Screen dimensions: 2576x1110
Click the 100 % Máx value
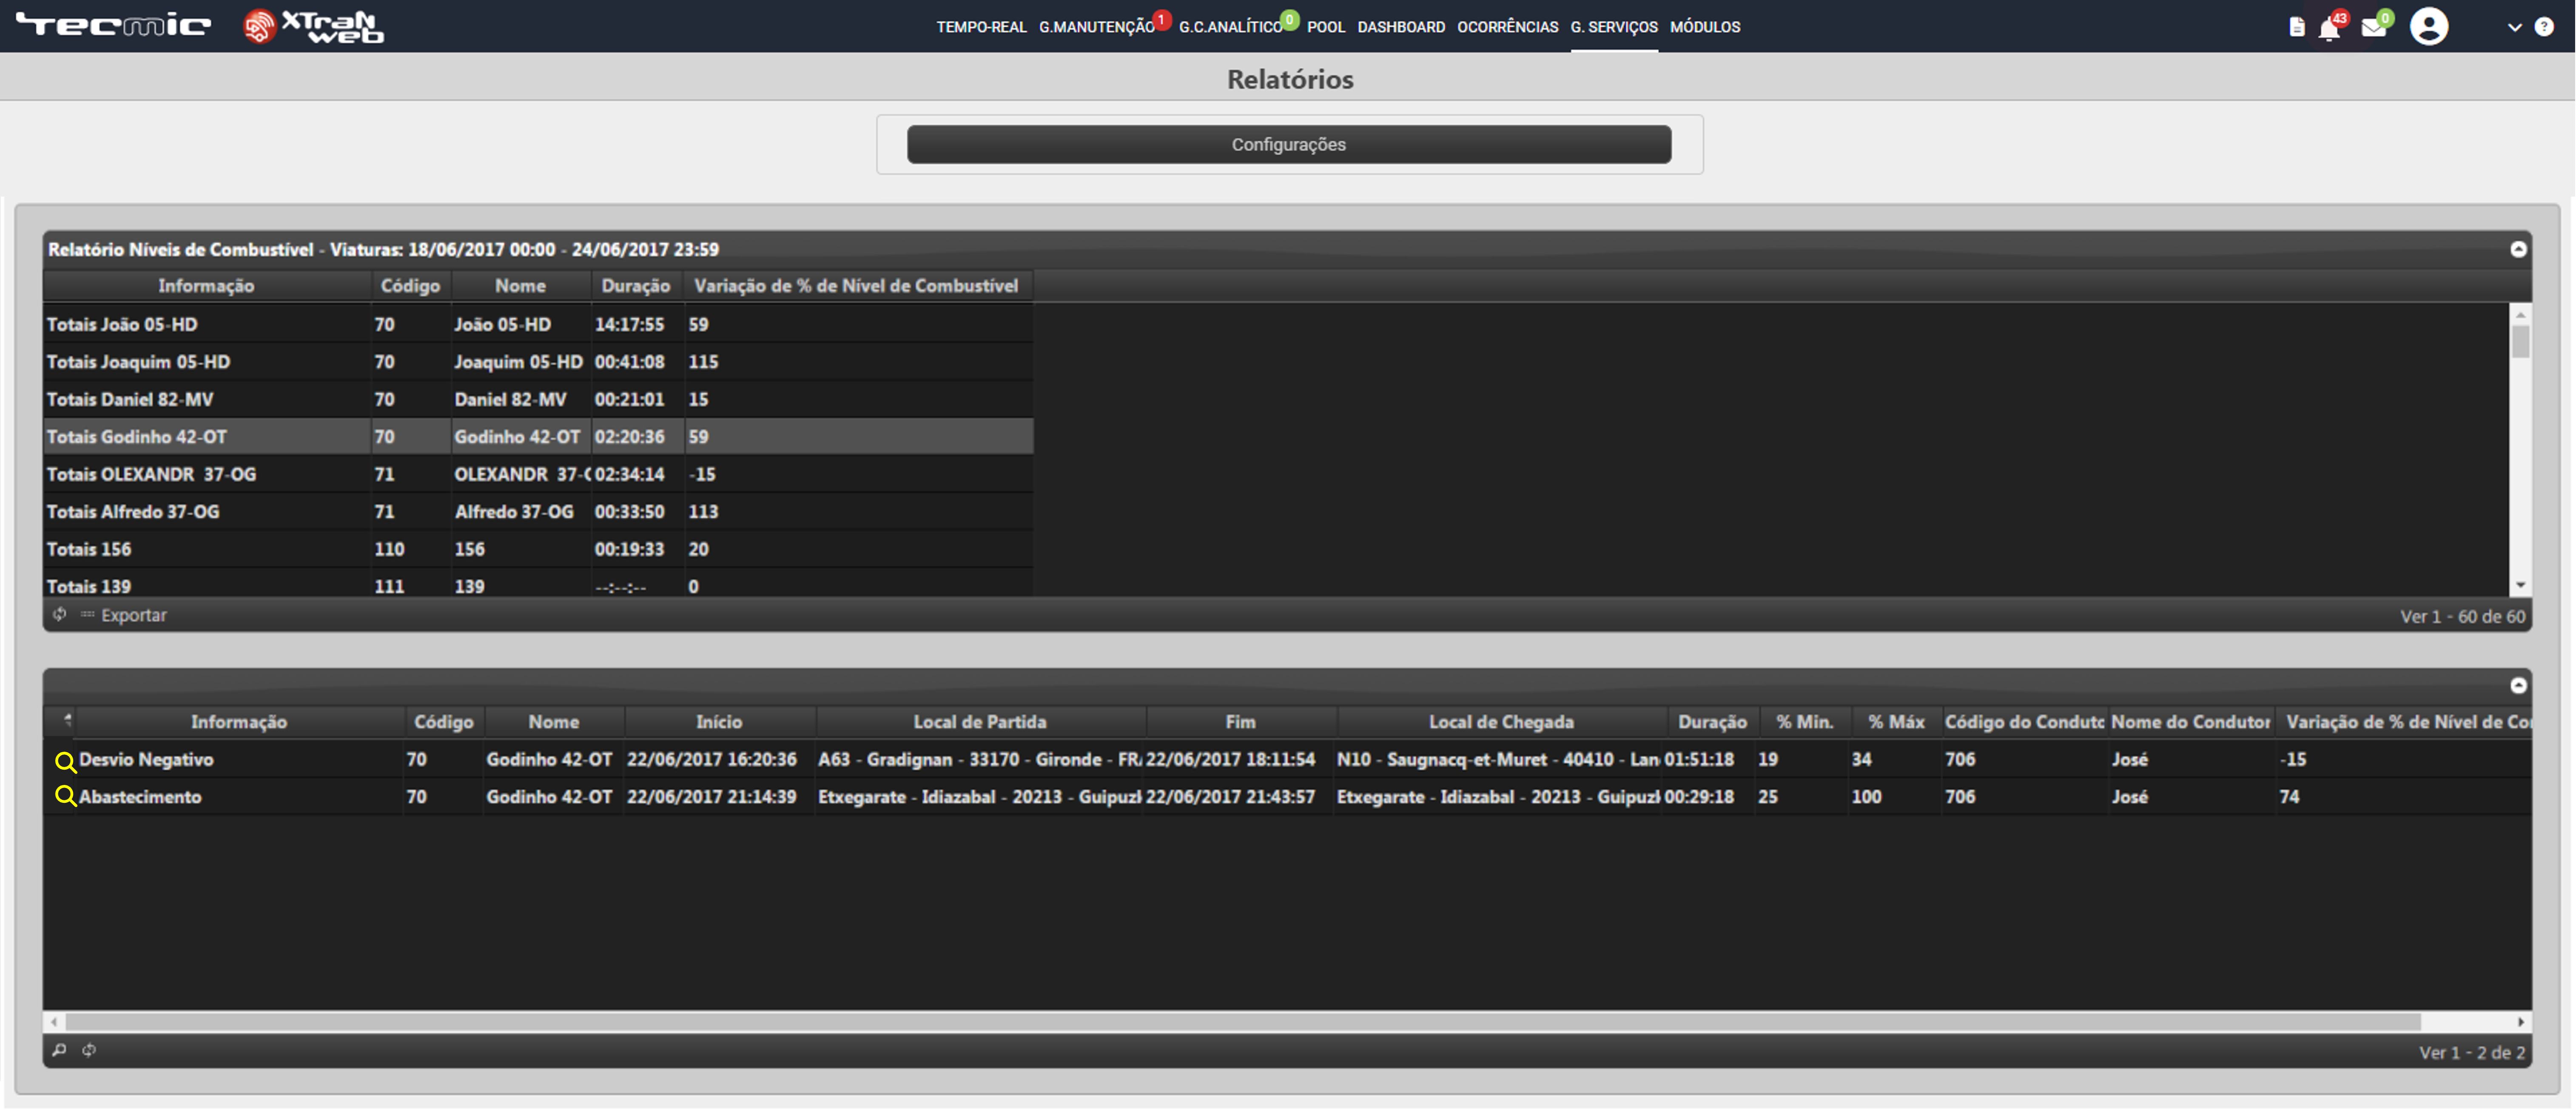(x=1866, y=797)
